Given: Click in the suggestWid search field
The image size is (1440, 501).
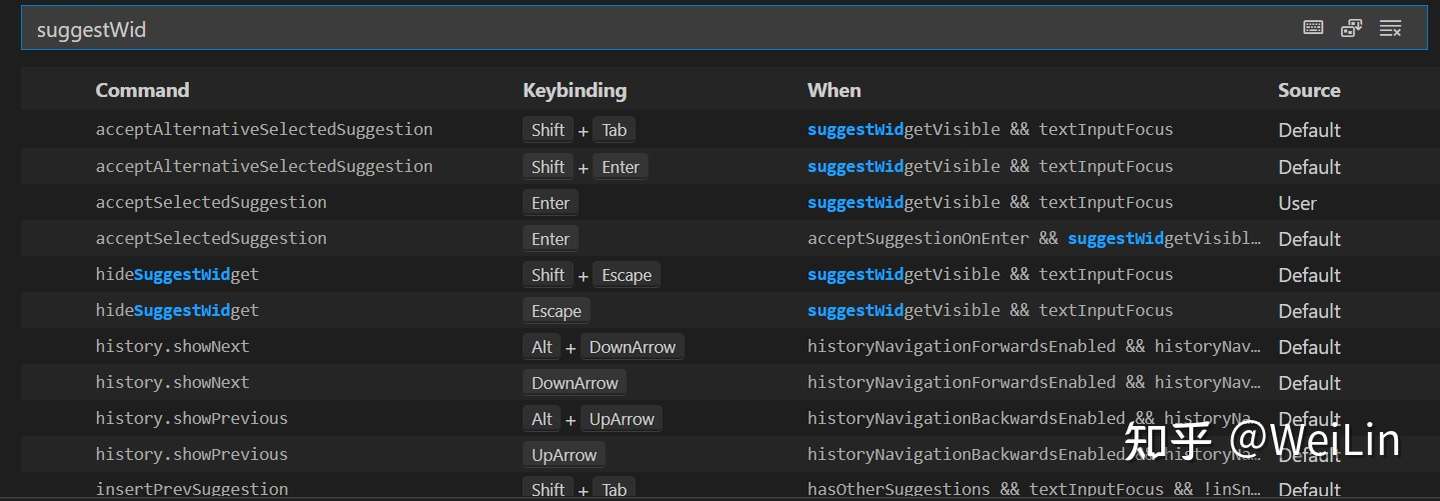Looking at the screenshot, I should 600,30.
